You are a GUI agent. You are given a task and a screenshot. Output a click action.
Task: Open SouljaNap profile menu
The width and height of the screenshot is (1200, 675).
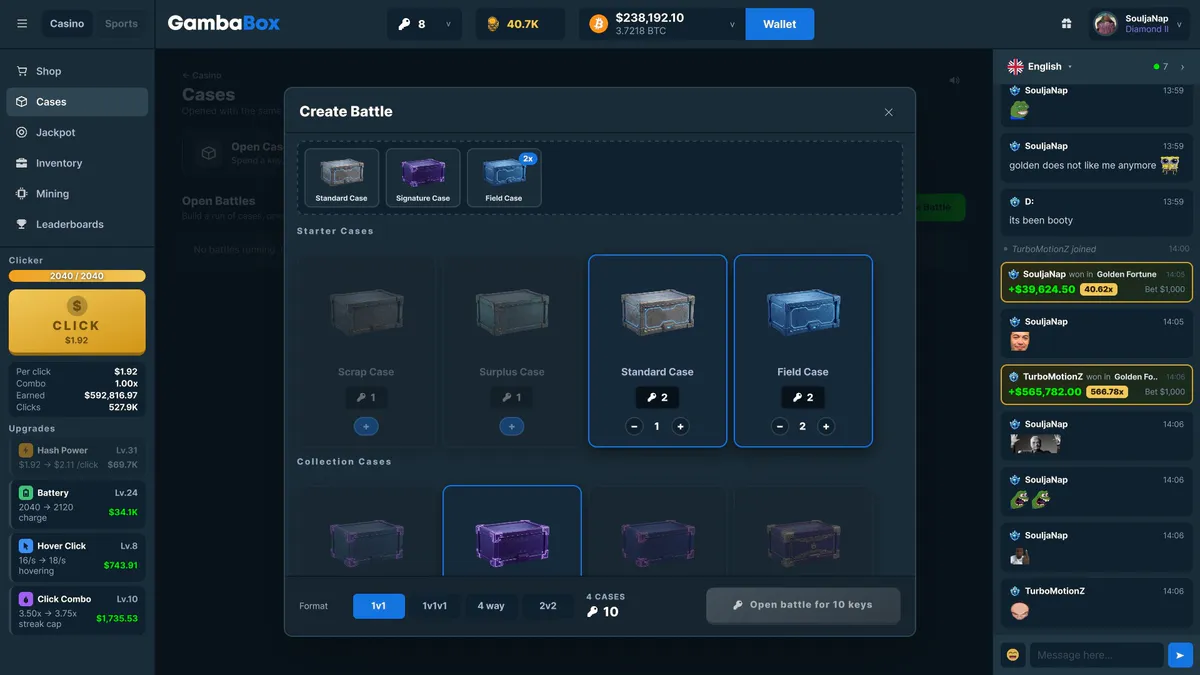[1140, 24]
